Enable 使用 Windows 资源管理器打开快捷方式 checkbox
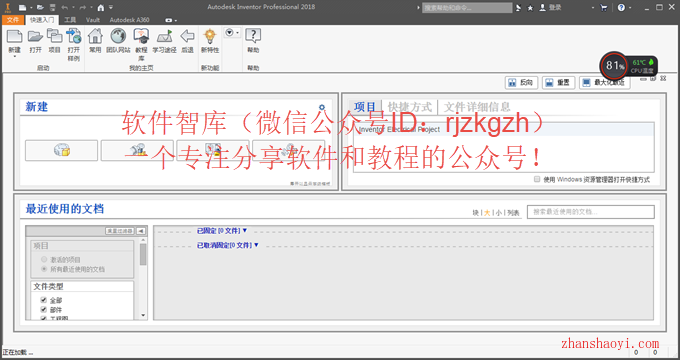 pyautogui.click(x=537, y=179)
